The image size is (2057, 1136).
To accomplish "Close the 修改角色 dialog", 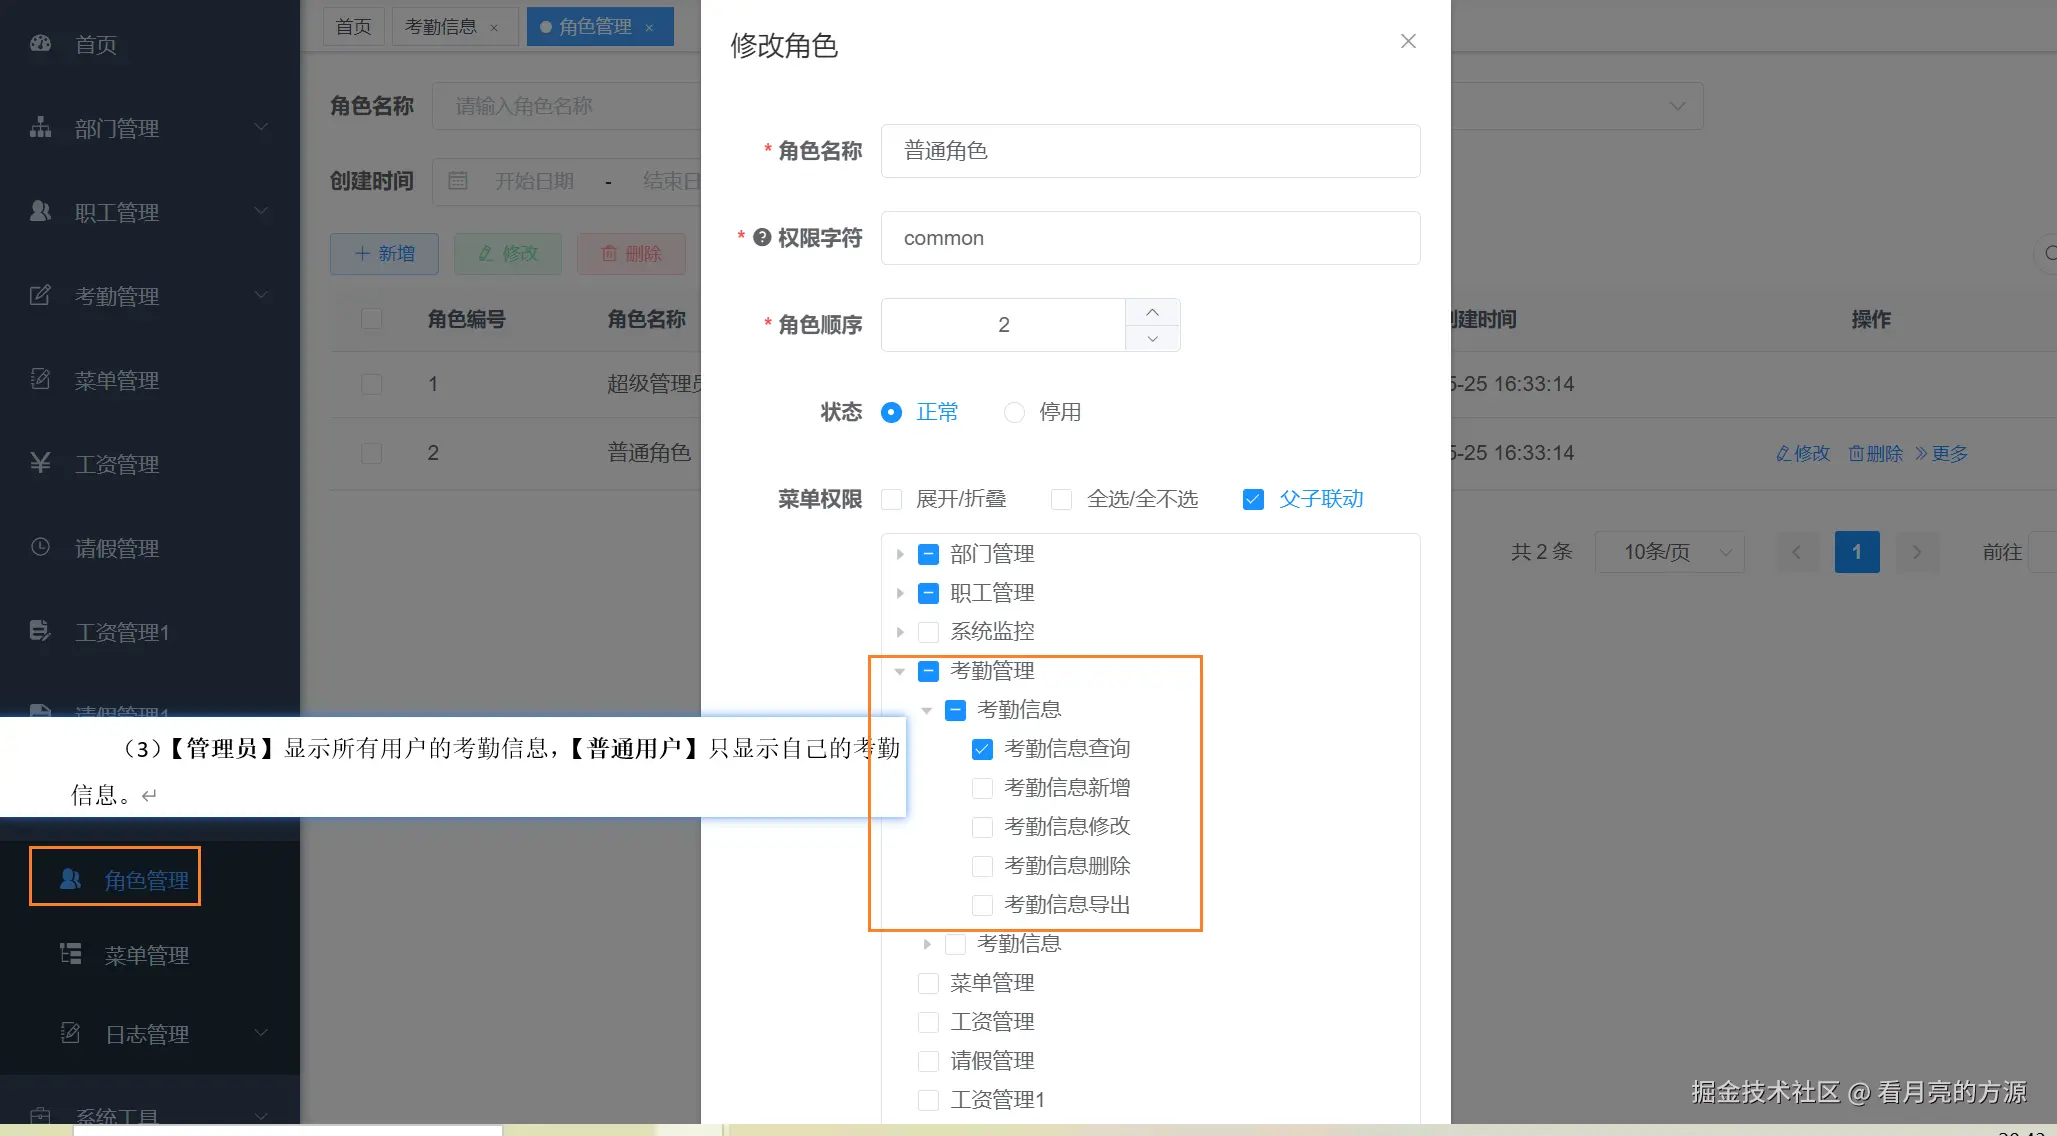I will [x=1408, y=41].
